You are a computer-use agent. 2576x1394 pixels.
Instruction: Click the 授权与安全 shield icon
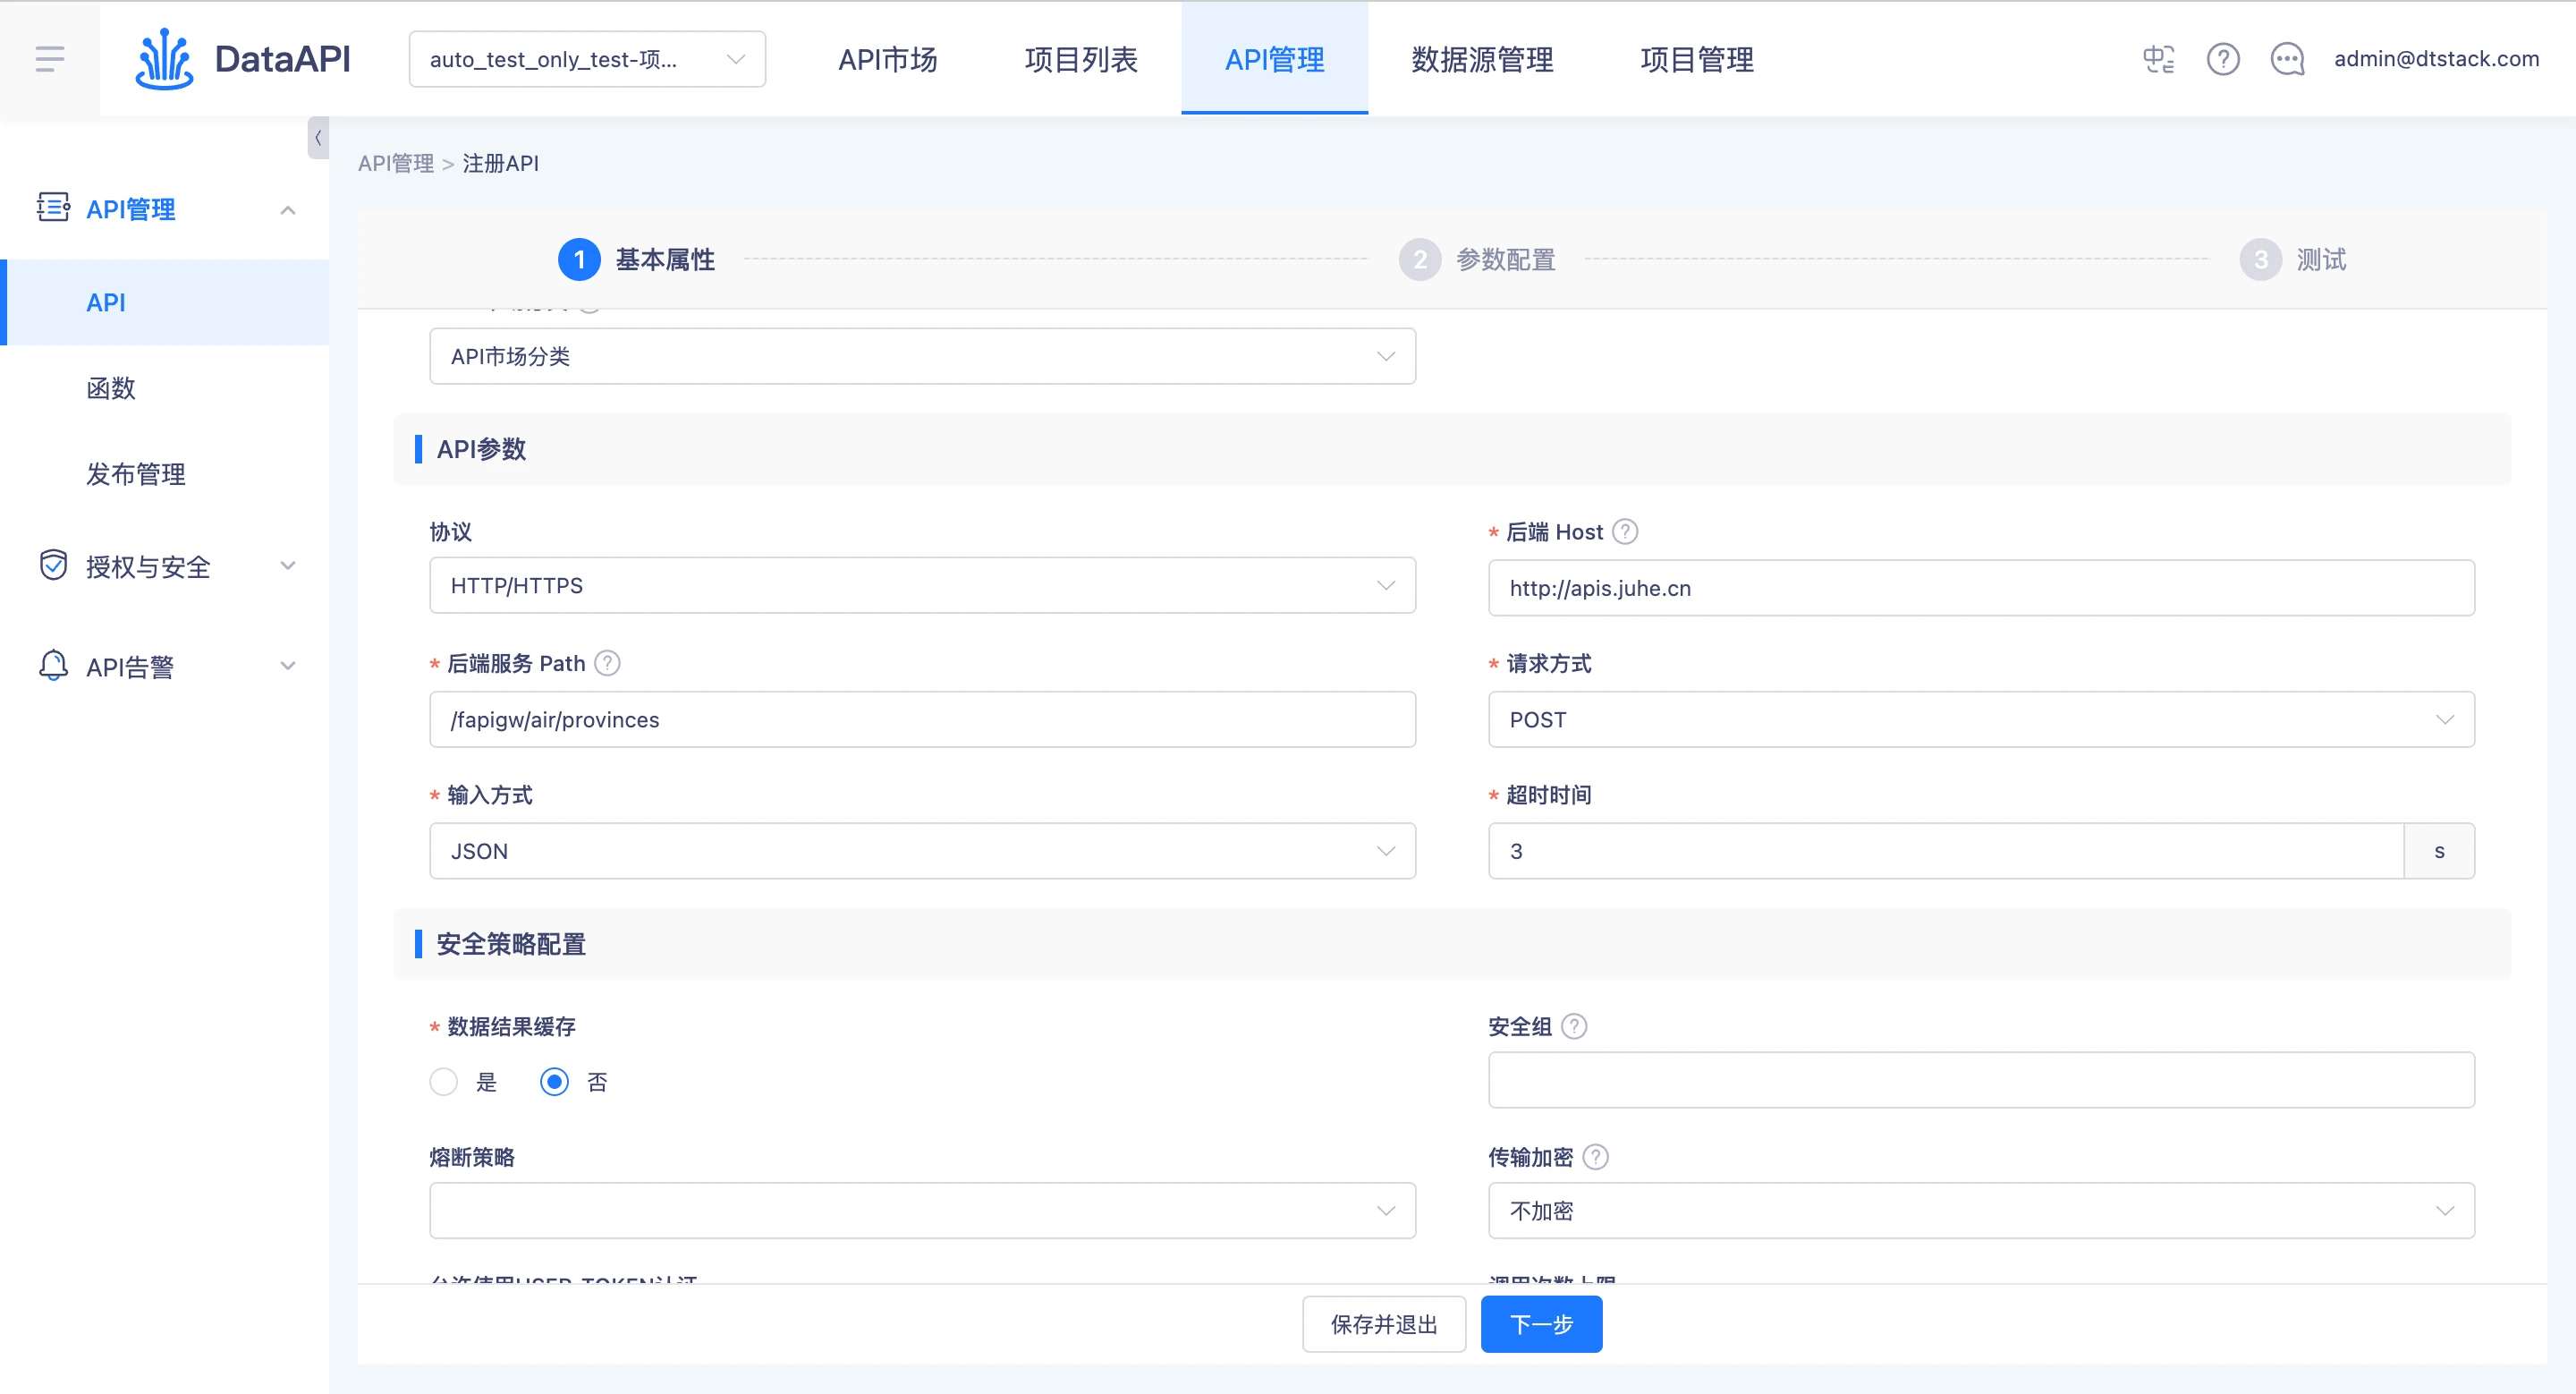tap(53, 565)
